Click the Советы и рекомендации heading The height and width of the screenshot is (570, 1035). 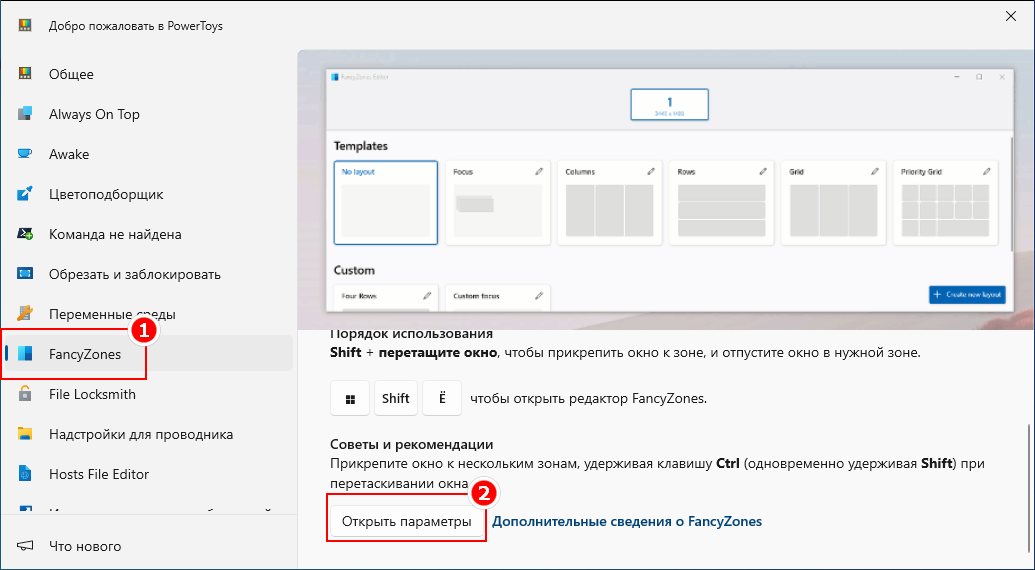pos(412,445)
